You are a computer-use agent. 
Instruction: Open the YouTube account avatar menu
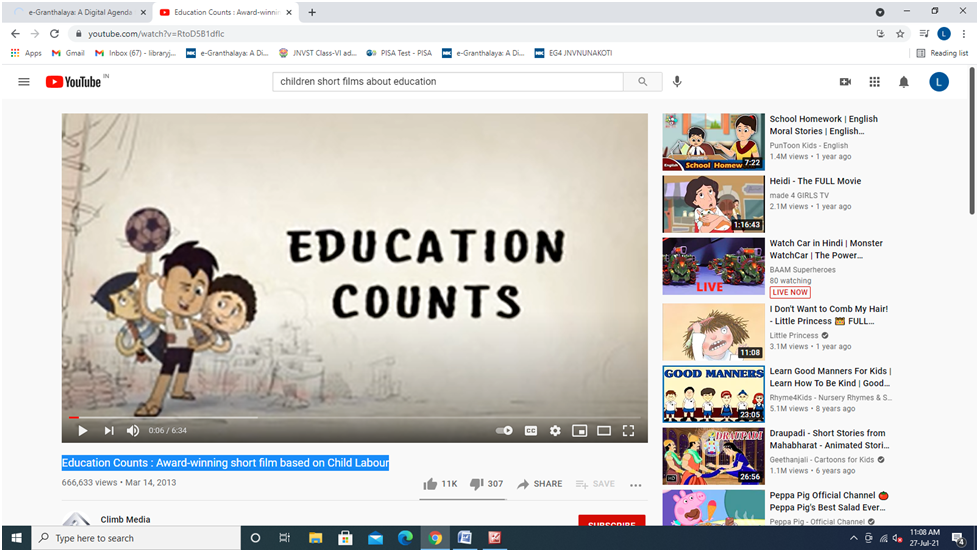pos(939,82)
